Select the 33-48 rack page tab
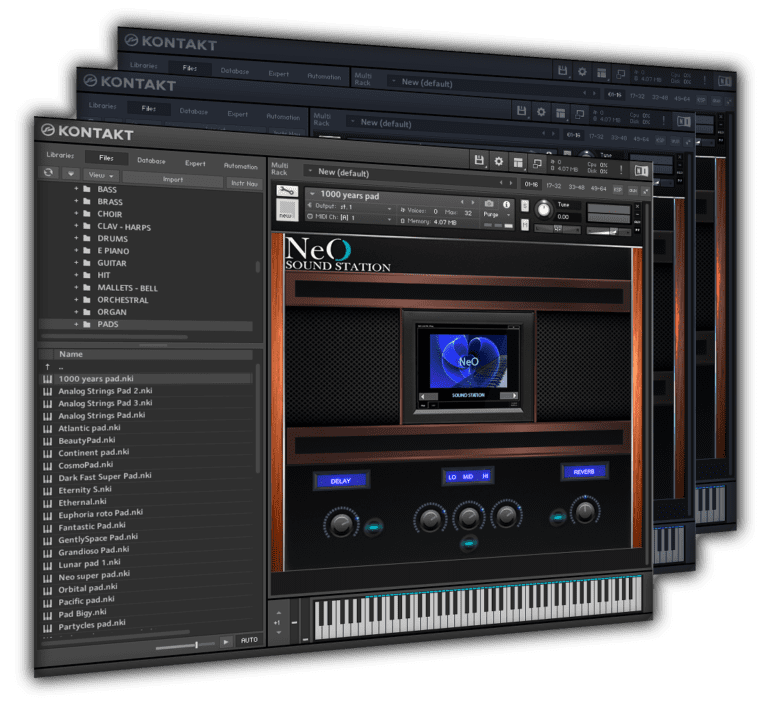Screen dimensions: 768x726 tap(576, 187)
